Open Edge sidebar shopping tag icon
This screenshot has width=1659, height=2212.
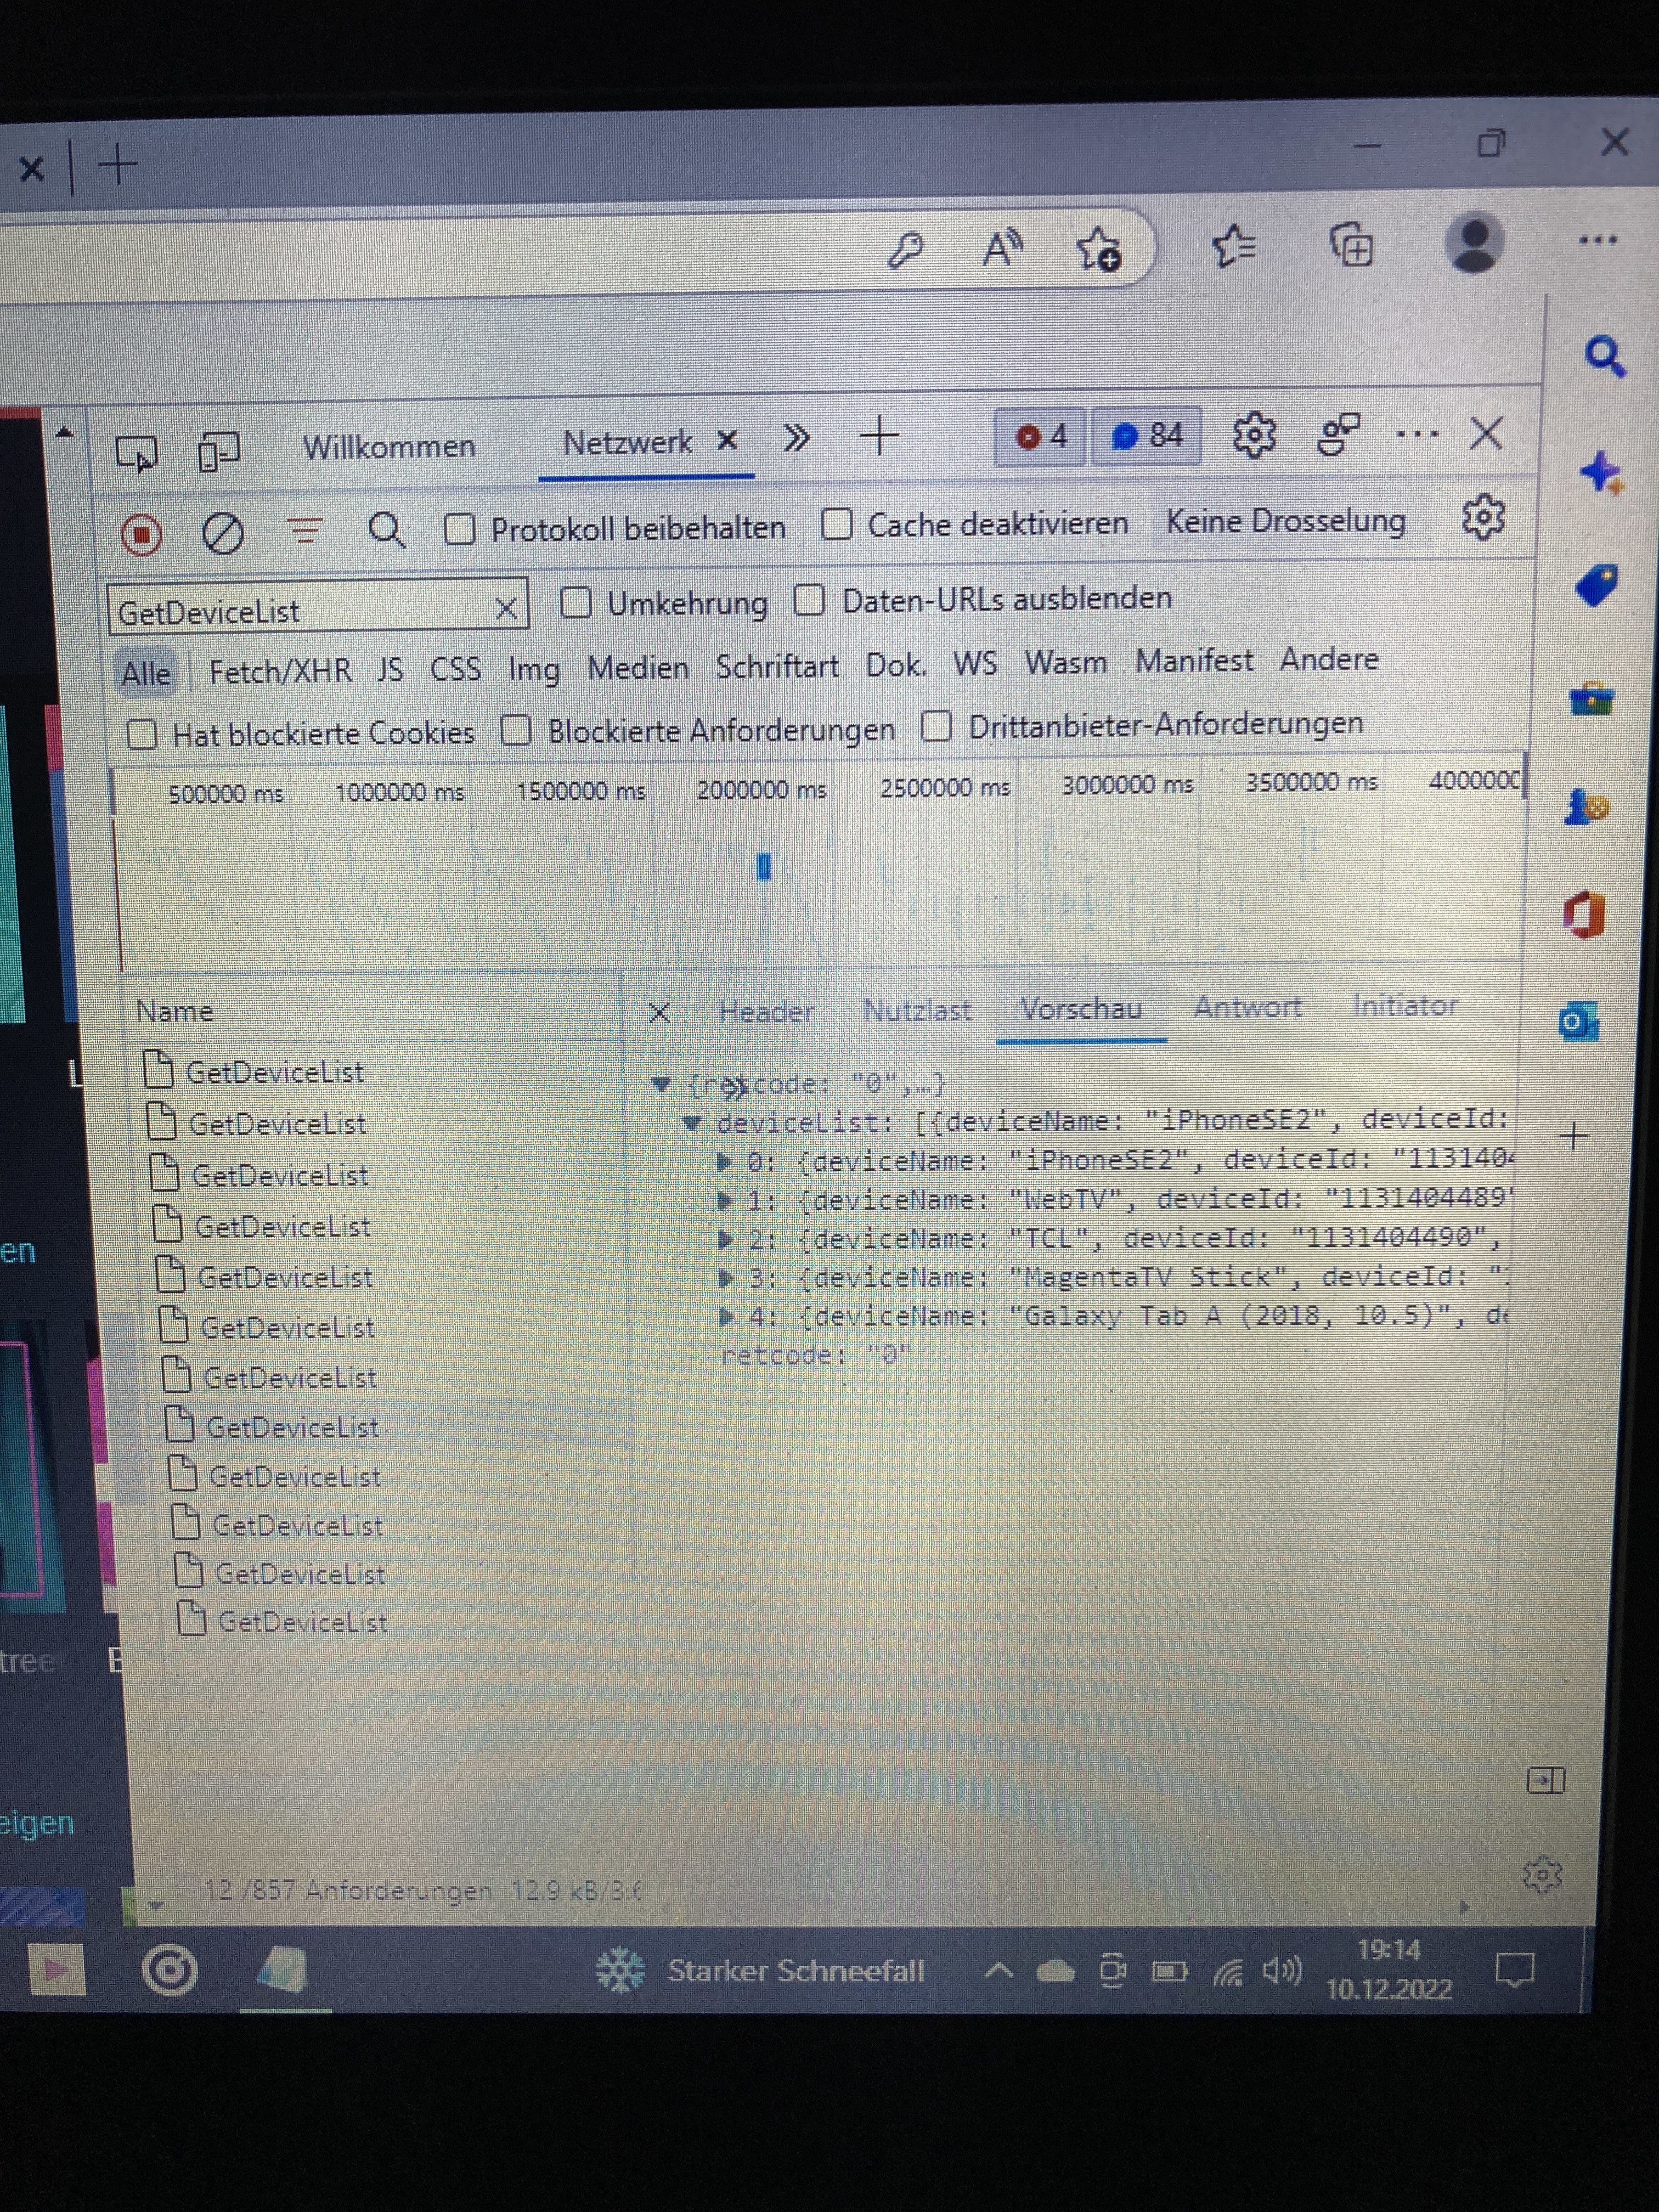pos(1598,585)
